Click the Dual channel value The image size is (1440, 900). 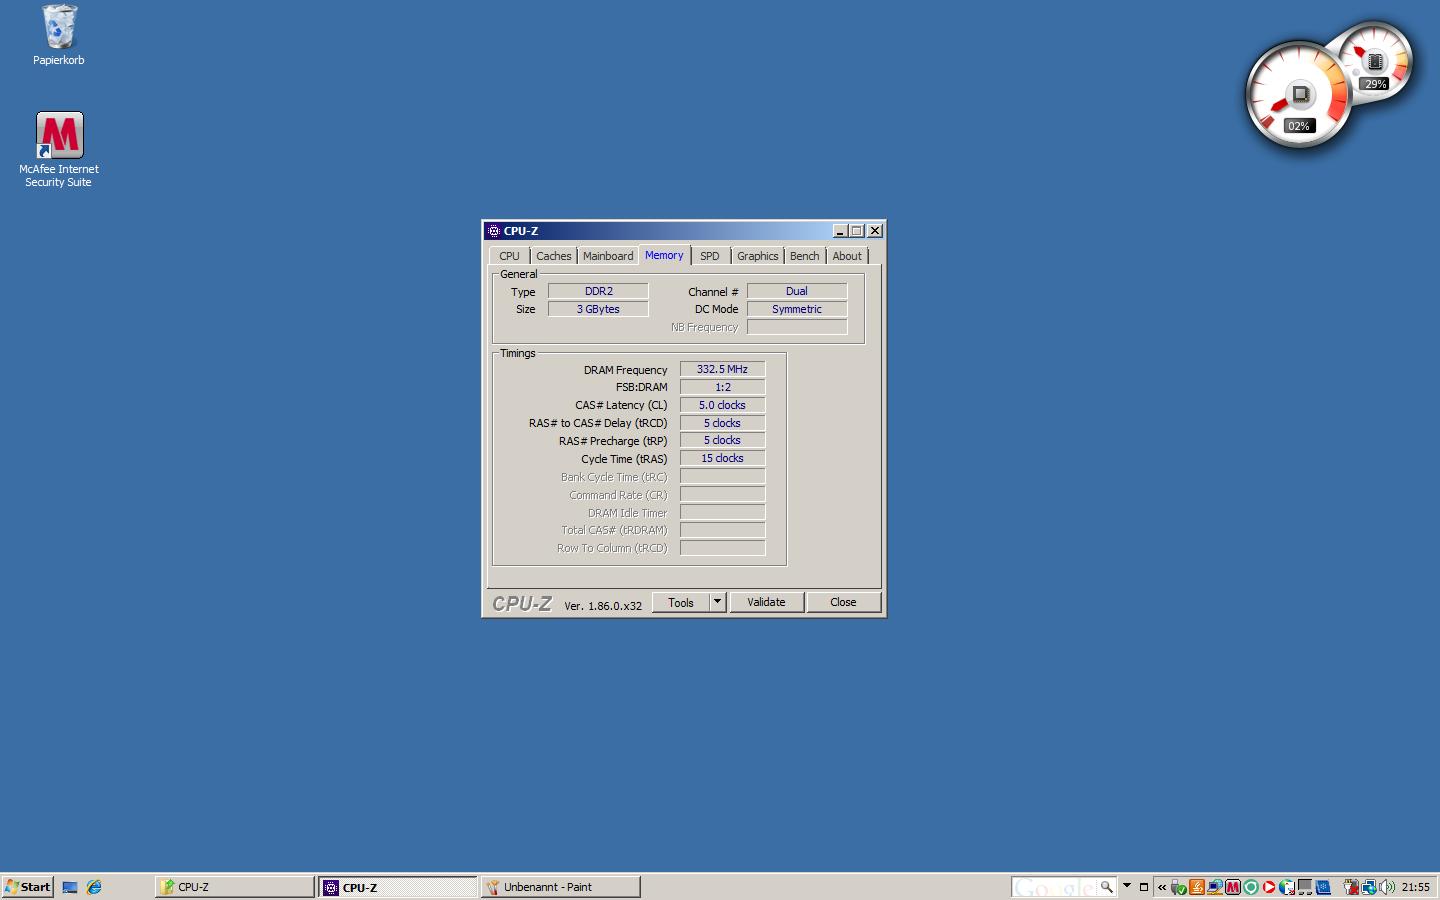[797, 291]
